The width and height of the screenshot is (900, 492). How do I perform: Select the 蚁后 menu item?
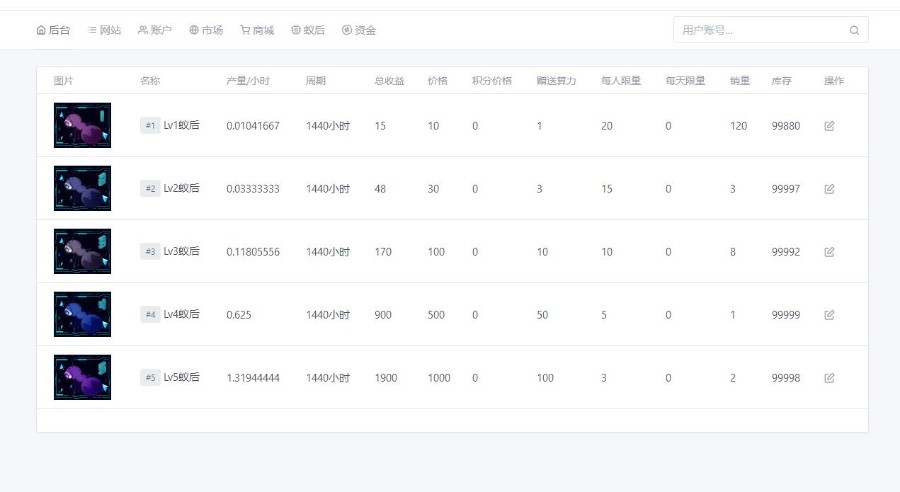click(x=308, y=30)
